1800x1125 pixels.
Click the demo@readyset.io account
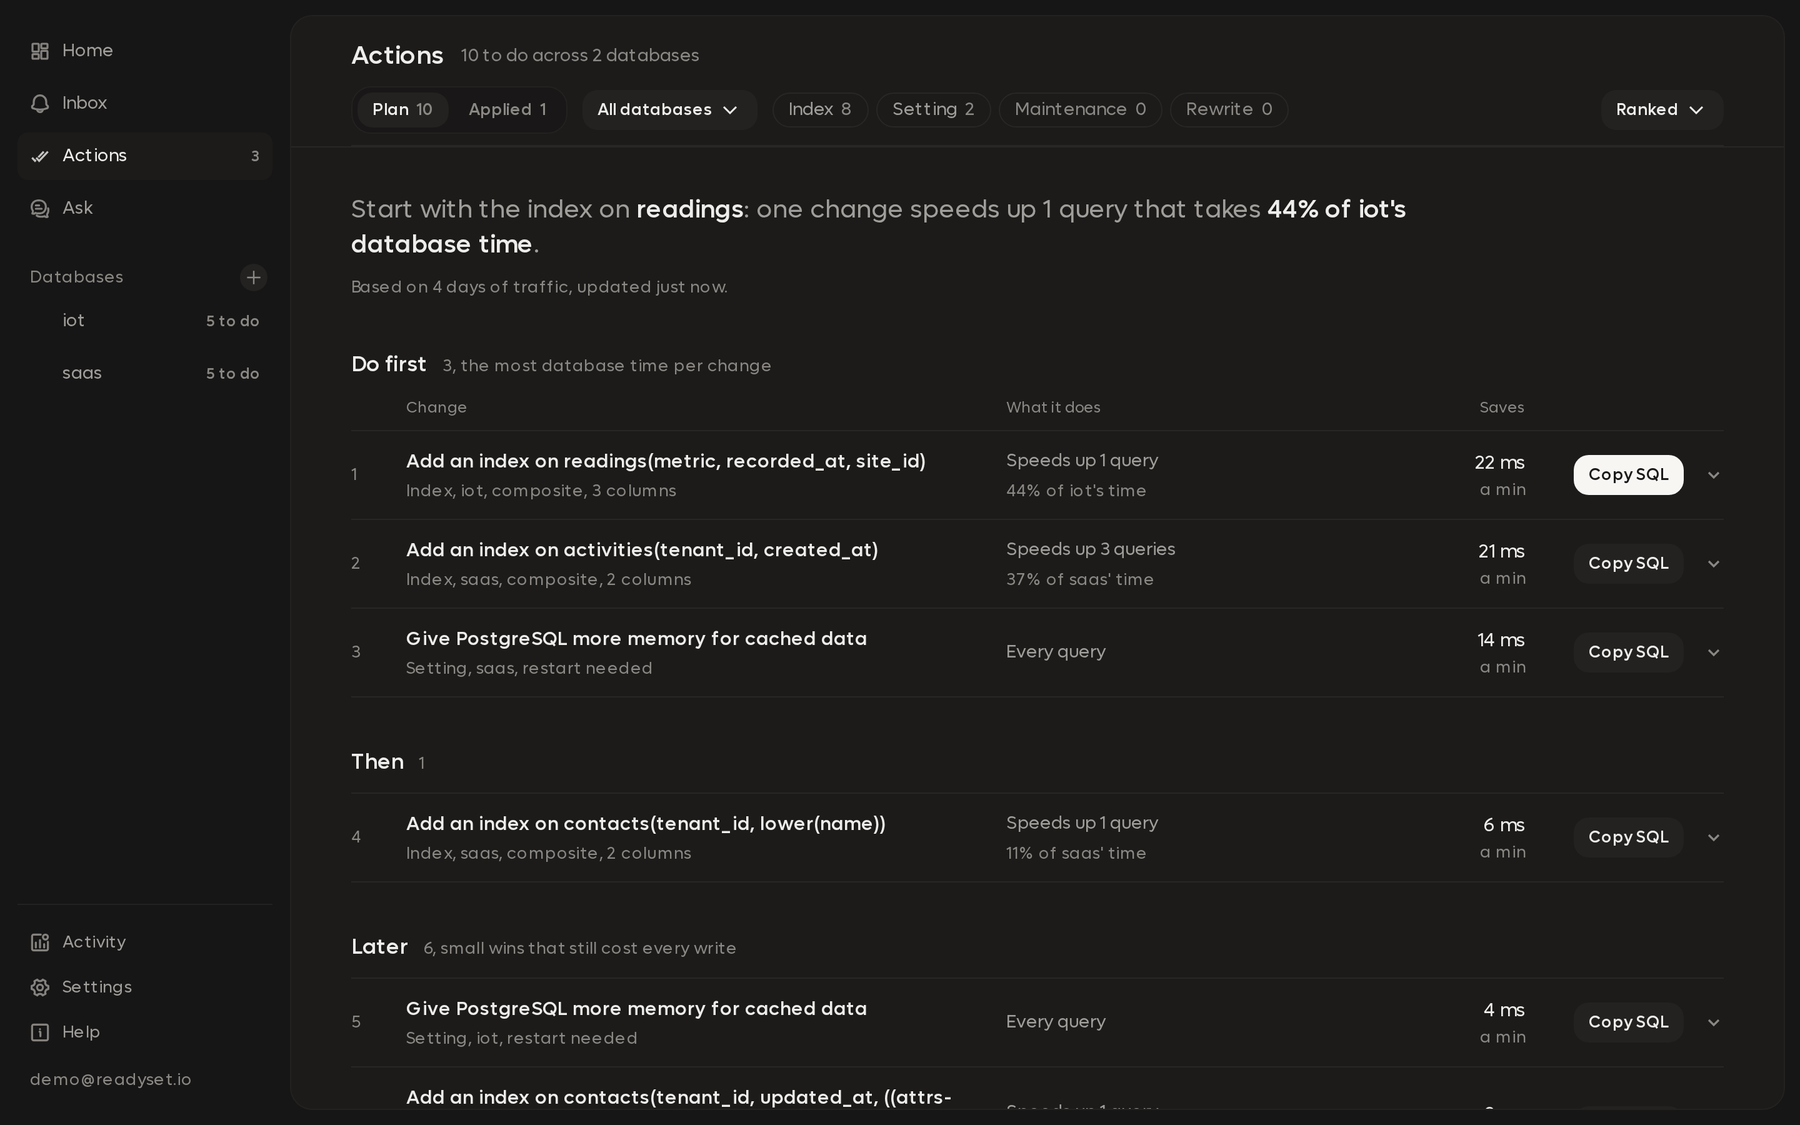[x=111, y=1080]
